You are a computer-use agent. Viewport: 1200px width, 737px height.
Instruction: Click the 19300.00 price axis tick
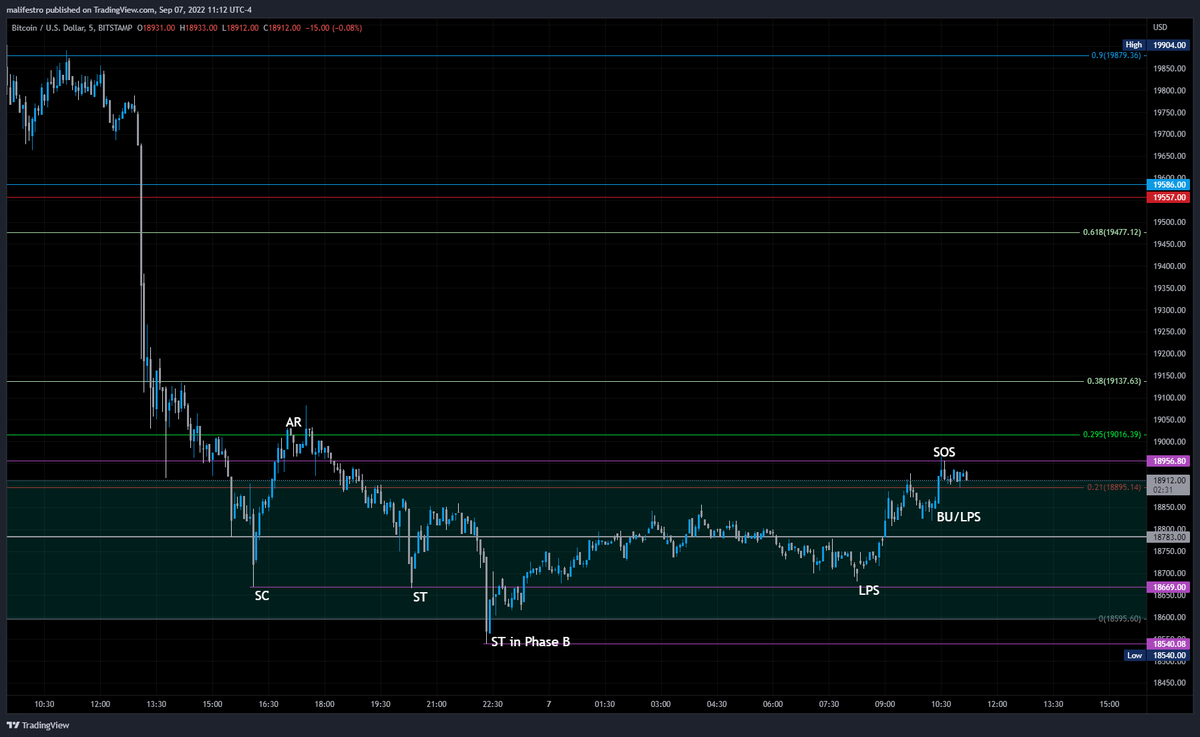pos(1169,310)
